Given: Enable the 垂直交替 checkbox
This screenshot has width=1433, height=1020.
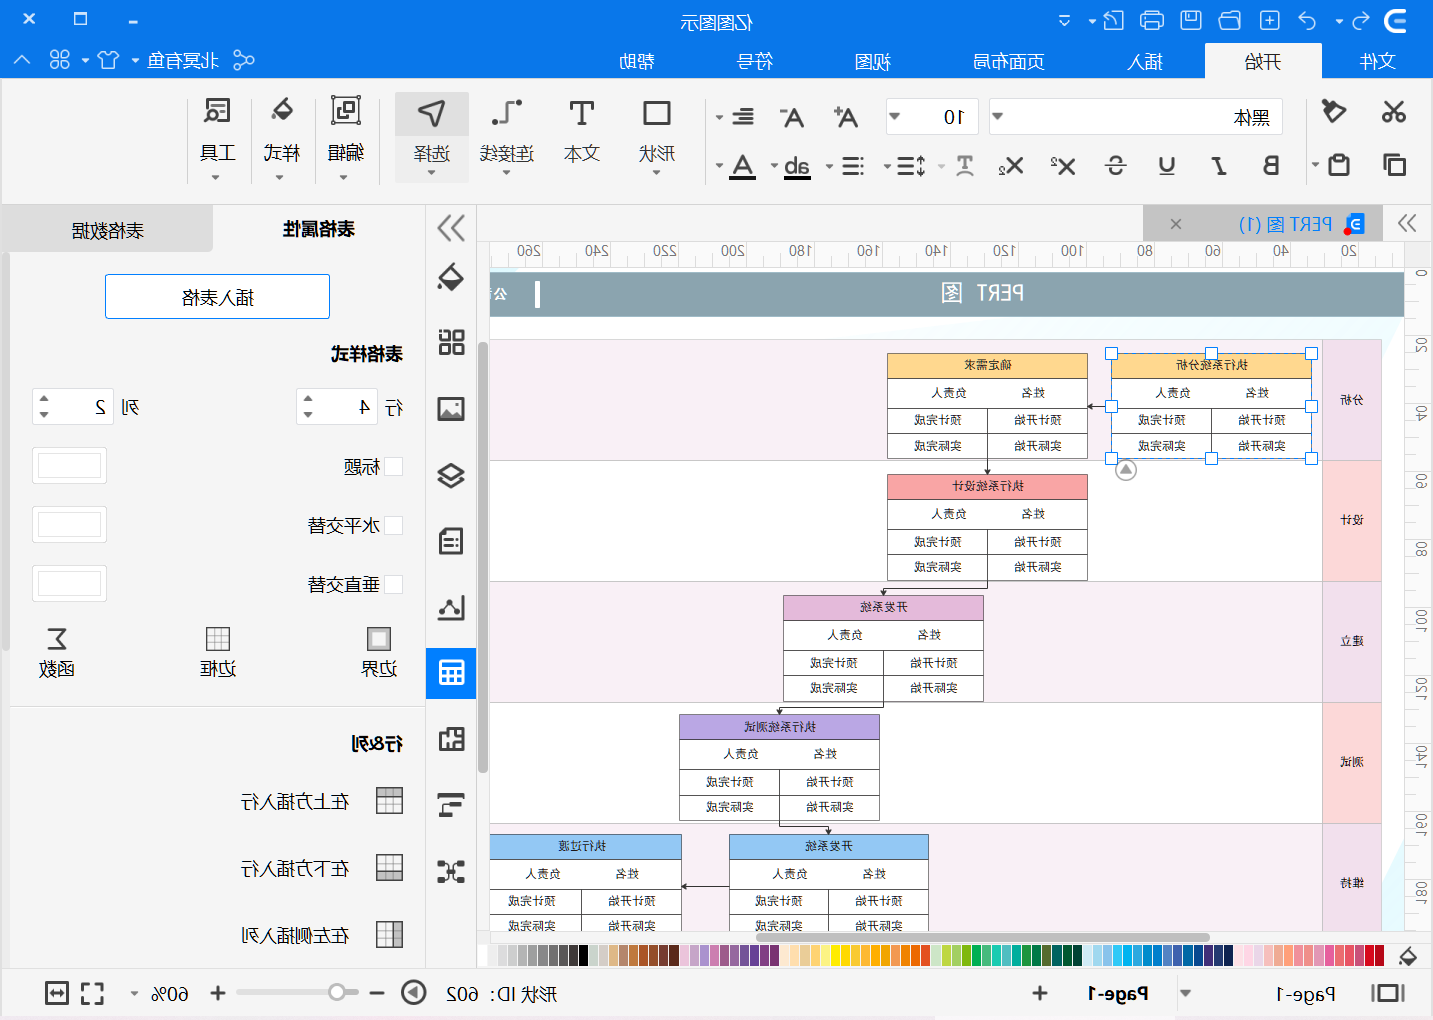Looking at the screenshot, I should [x=393, y=585].
